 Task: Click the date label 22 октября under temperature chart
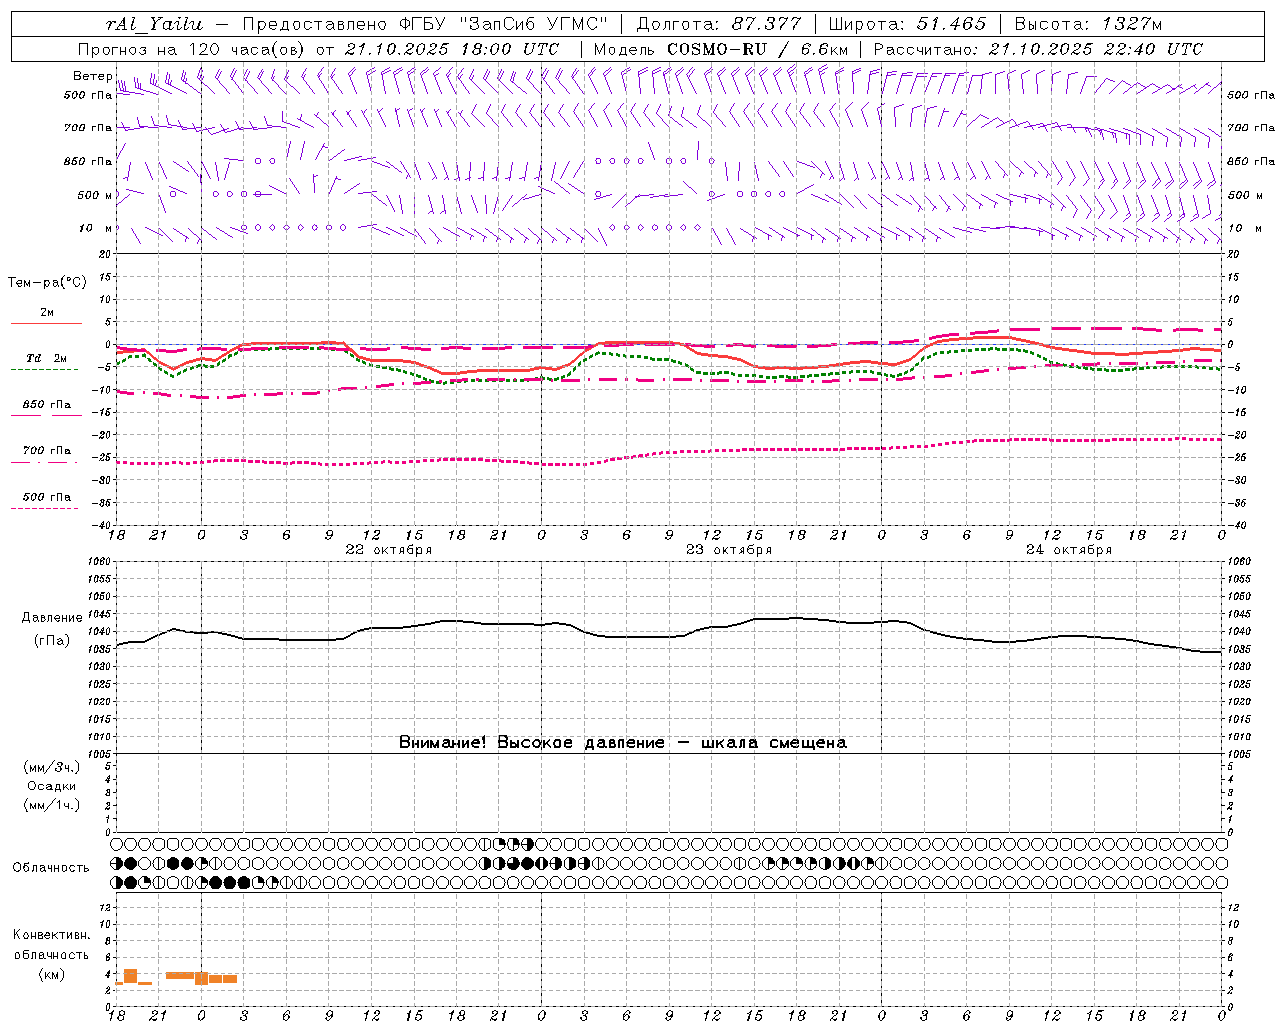click(389, 550)
